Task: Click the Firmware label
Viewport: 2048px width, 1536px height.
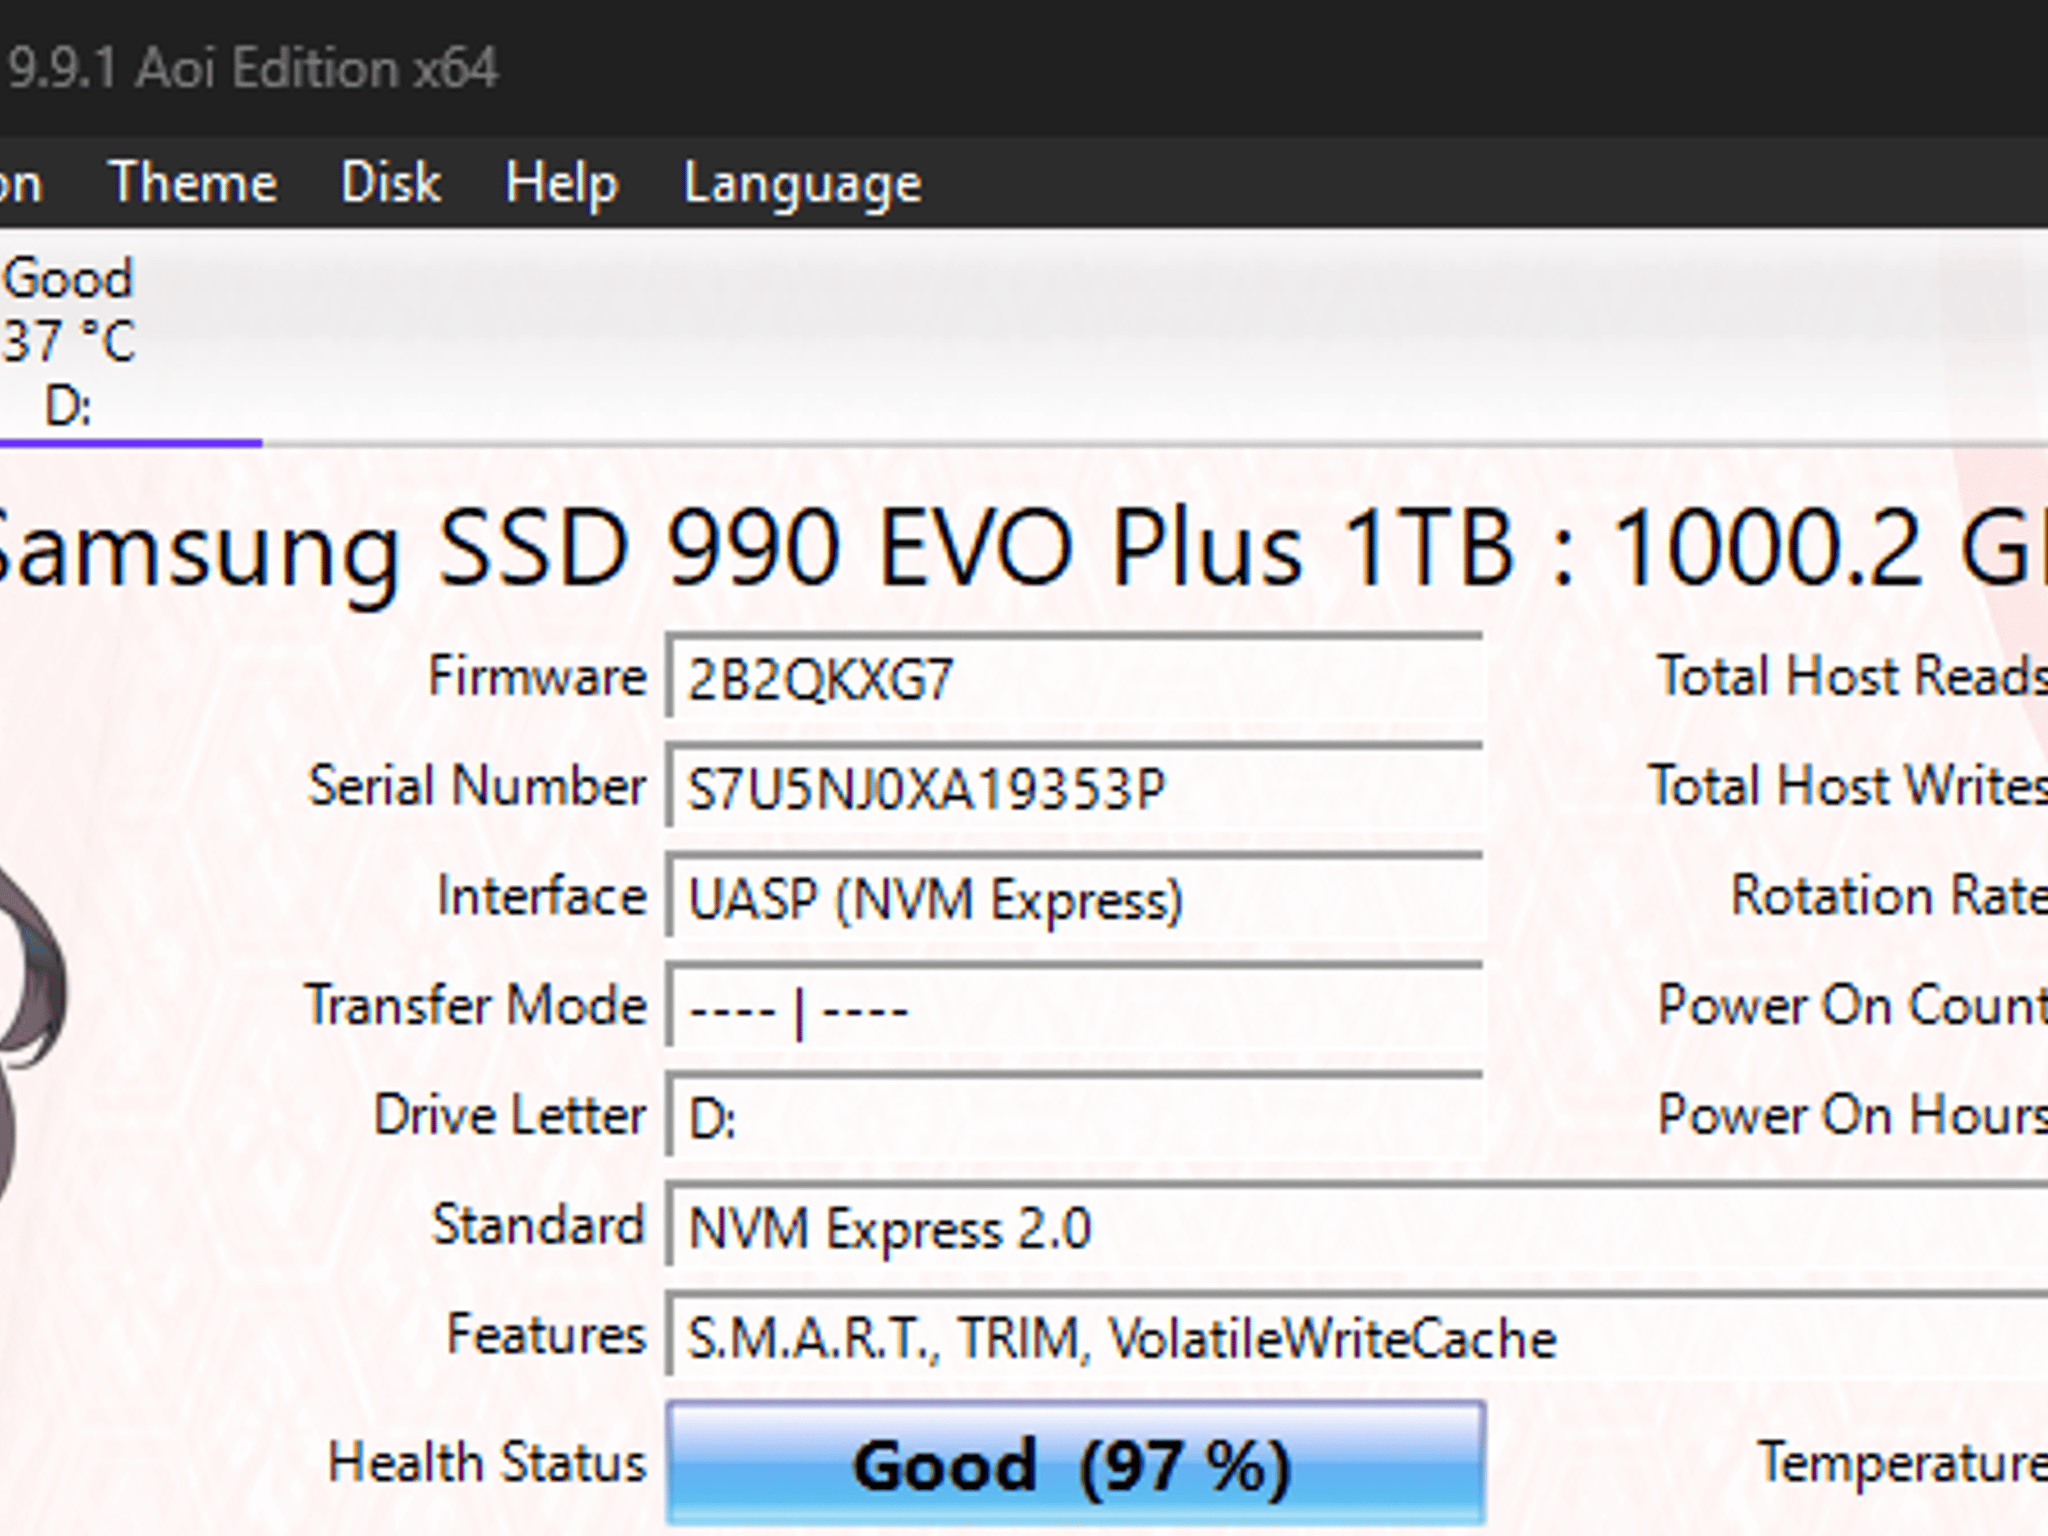Action: pyautogui.click(x=537, y=676)
